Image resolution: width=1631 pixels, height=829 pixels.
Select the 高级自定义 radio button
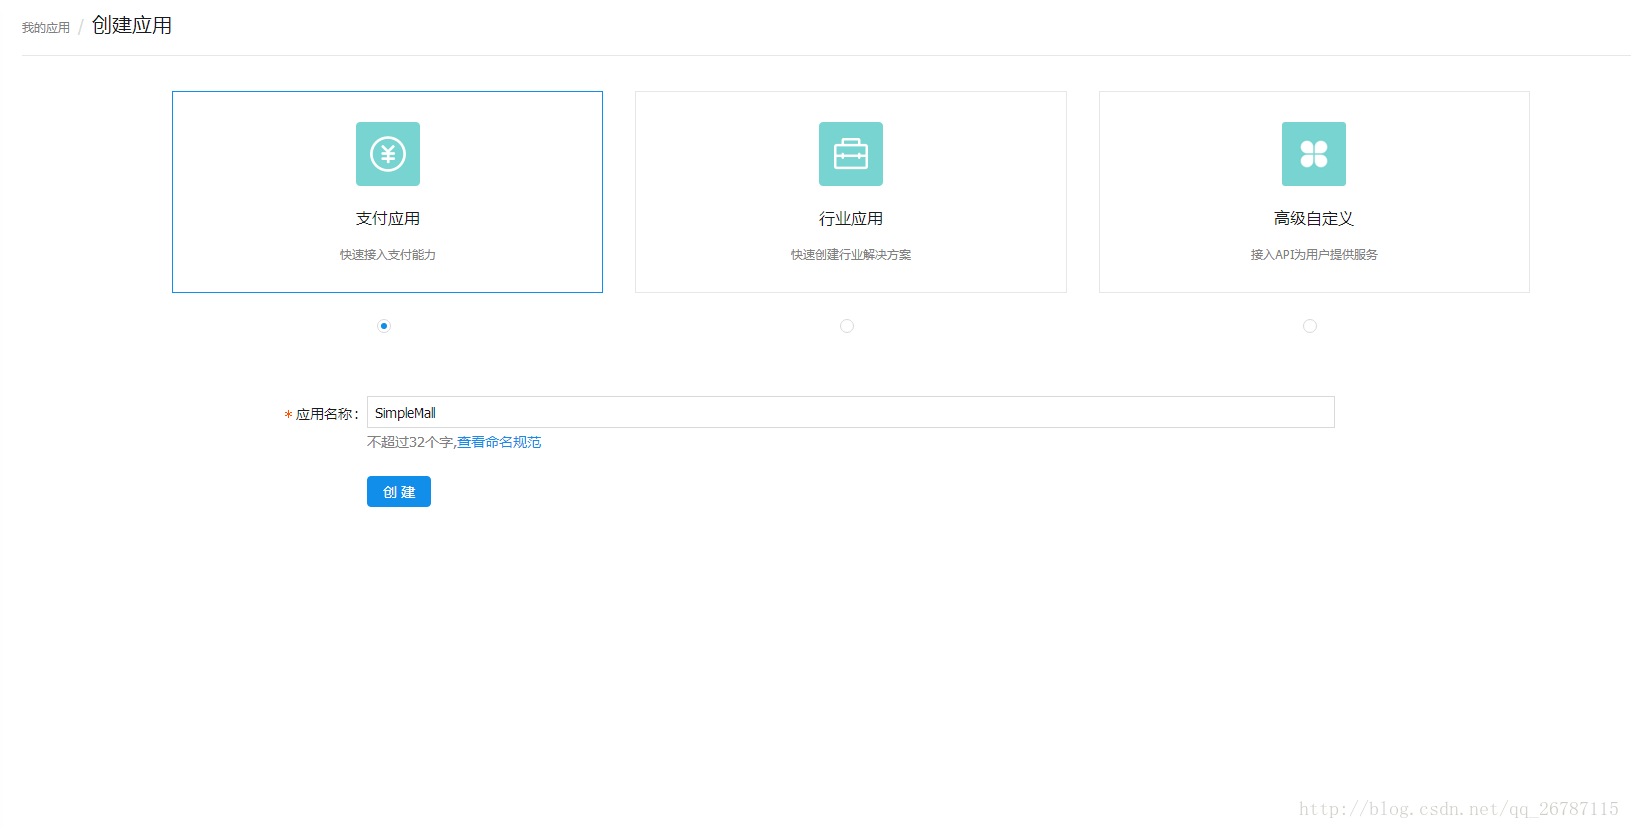click(1310, 326)
